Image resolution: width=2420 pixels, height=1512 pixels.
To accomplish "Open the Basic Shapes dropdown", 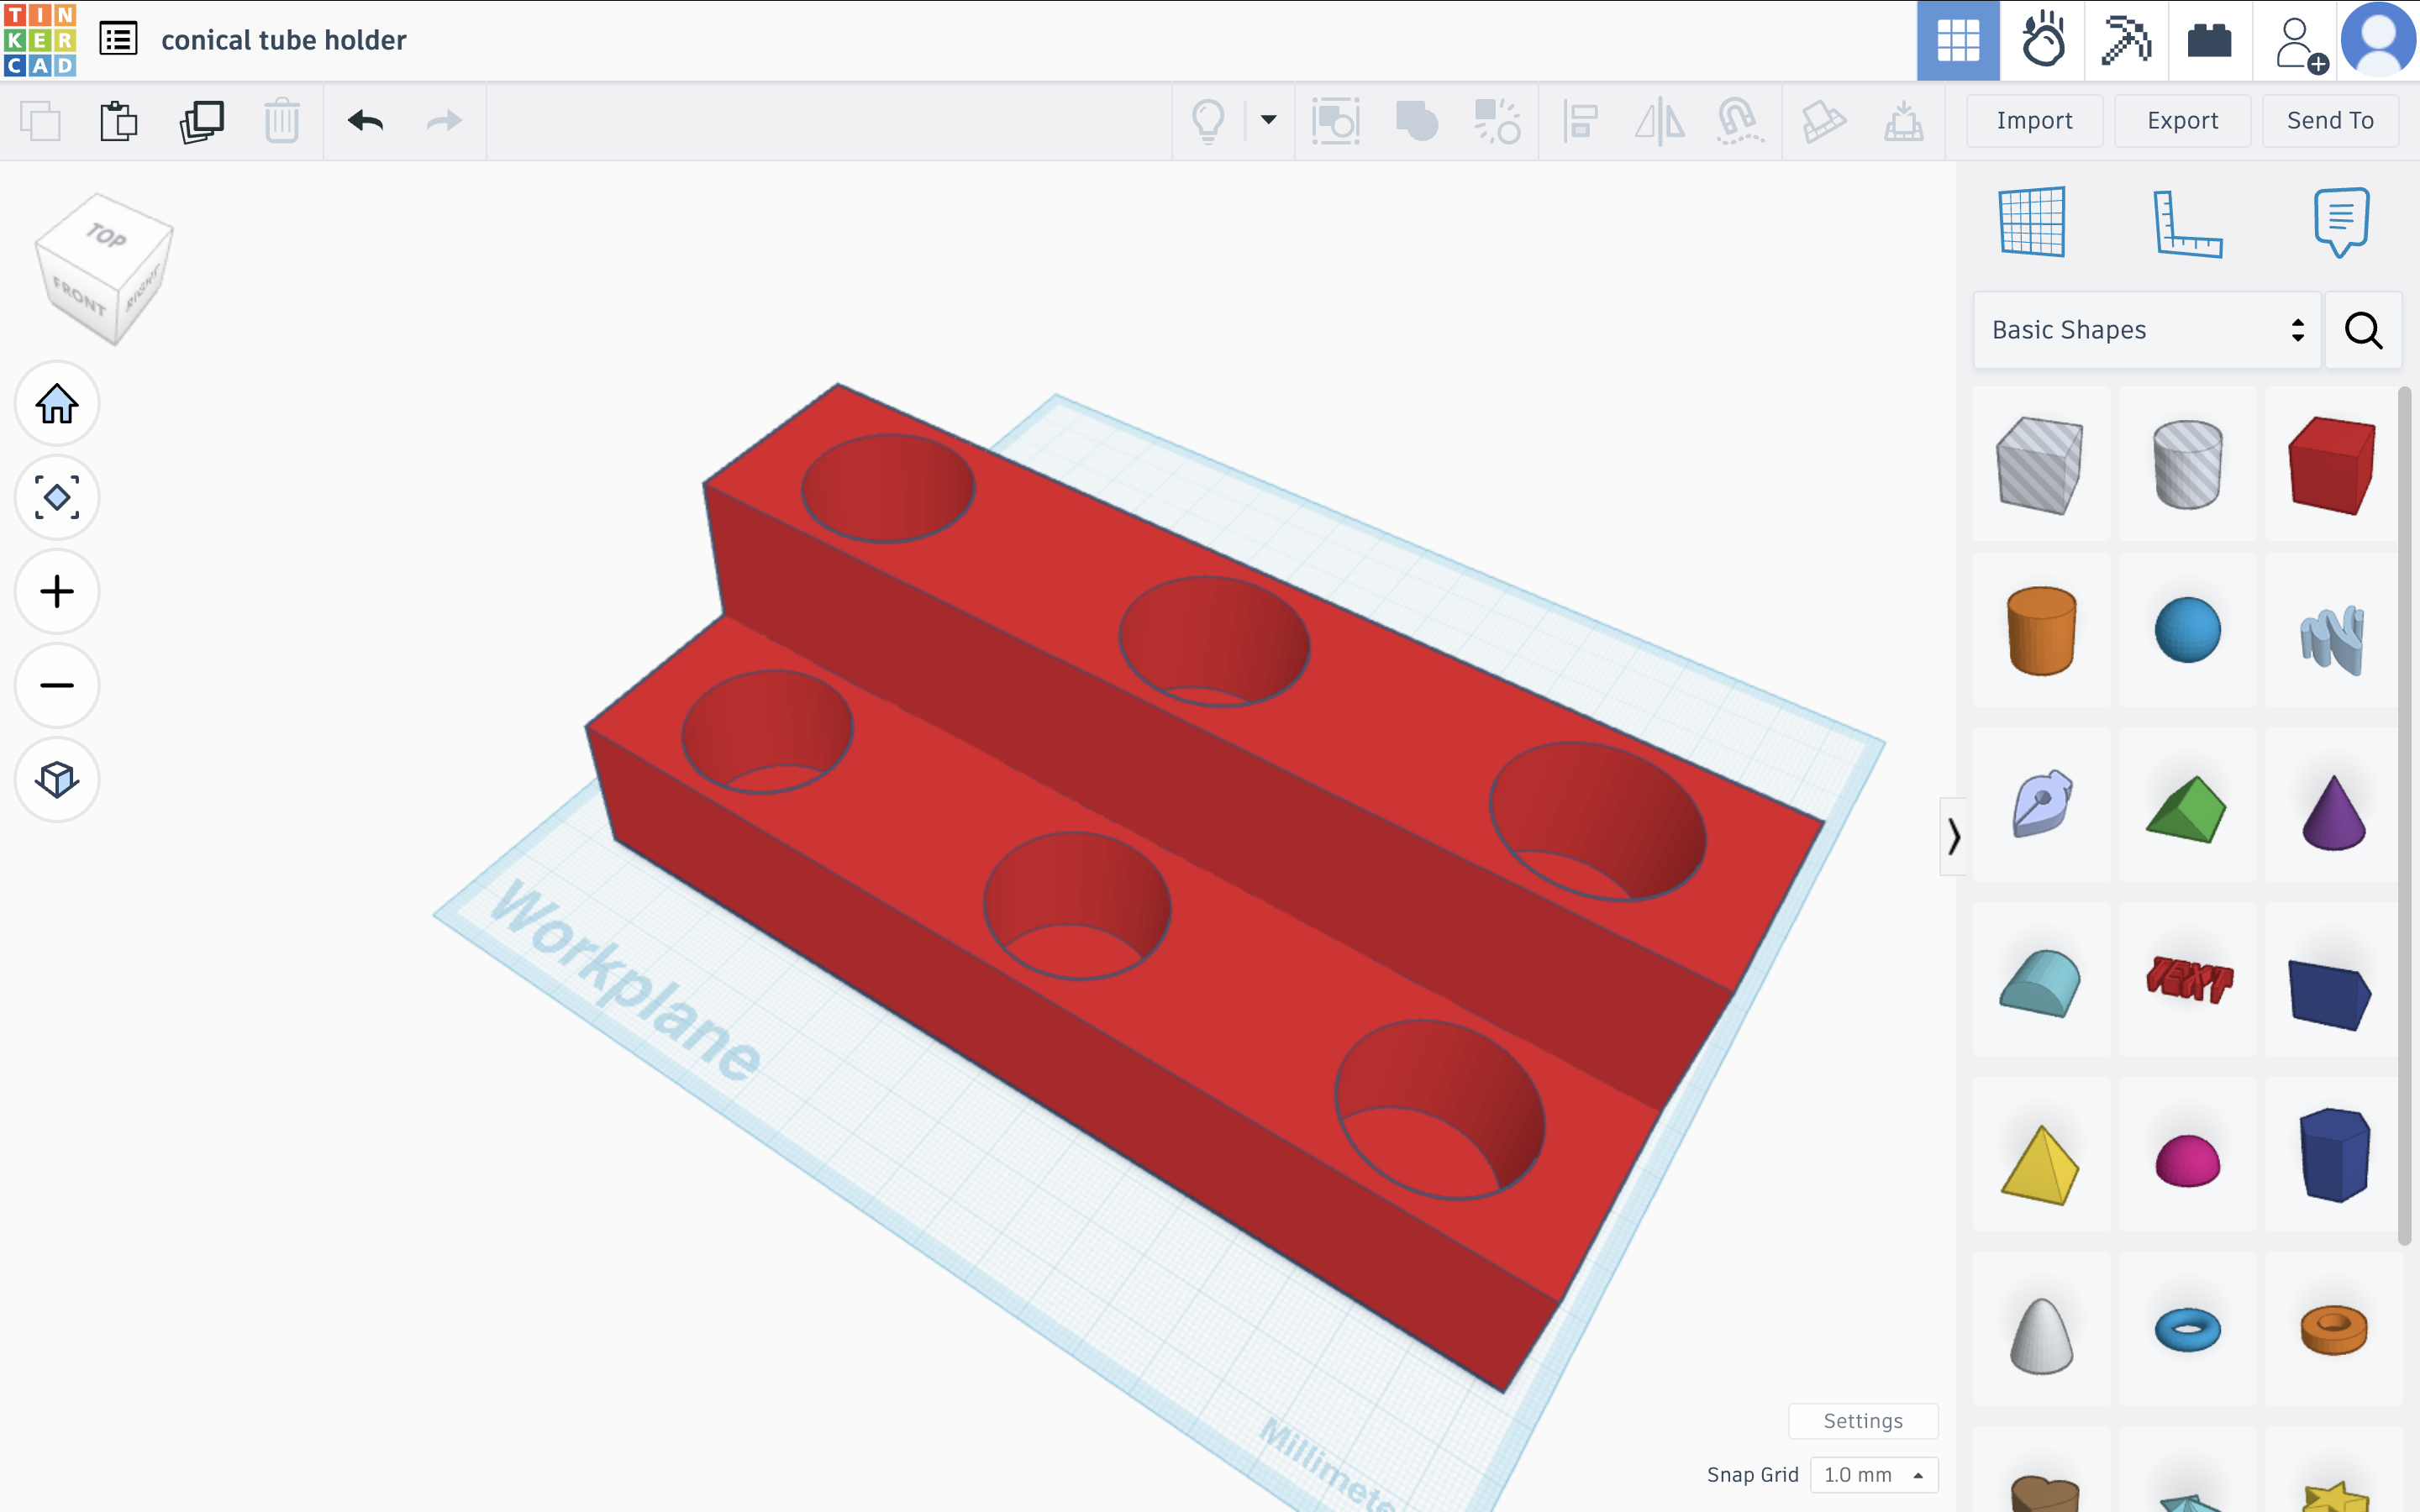I will [x=2145, y=329].
